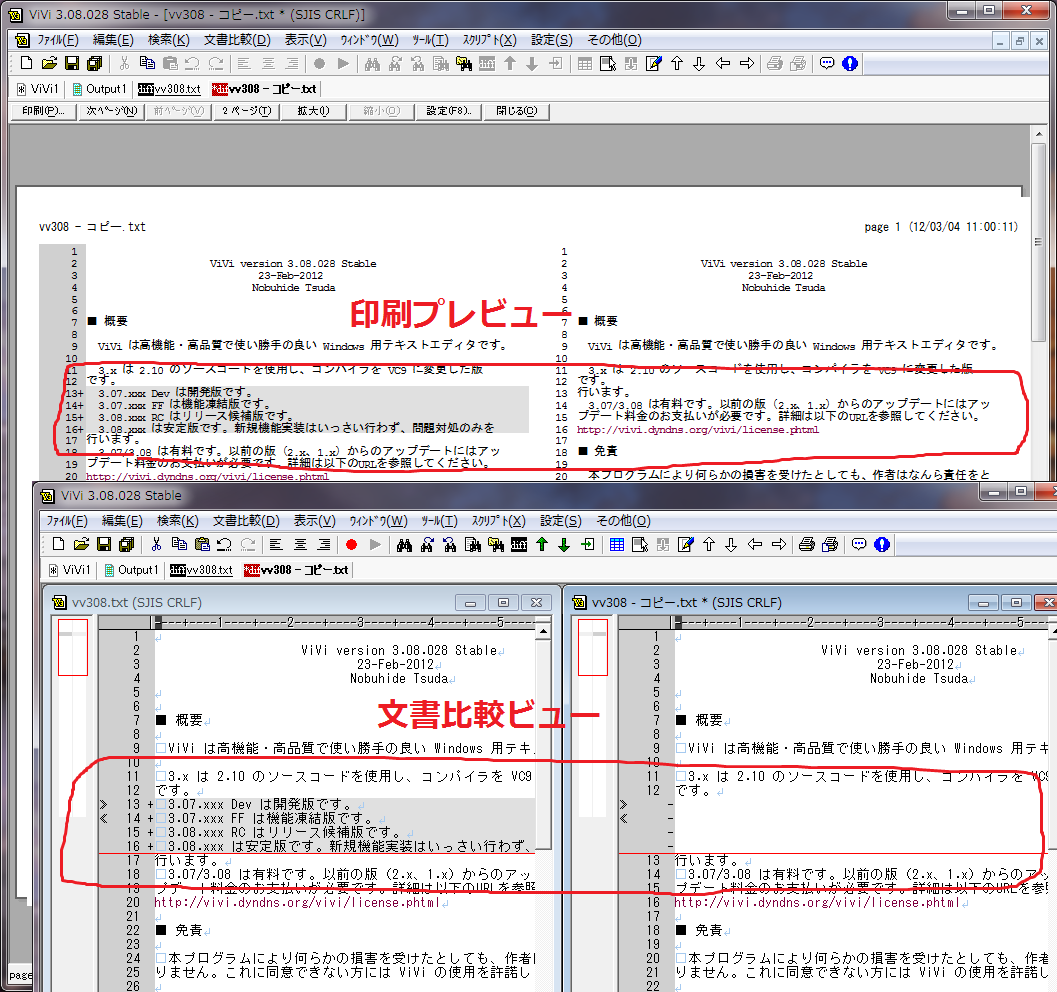Click the blue info icon in the lower toolbar
Viewport: 1057px width, 992px height.
(881, 545)
